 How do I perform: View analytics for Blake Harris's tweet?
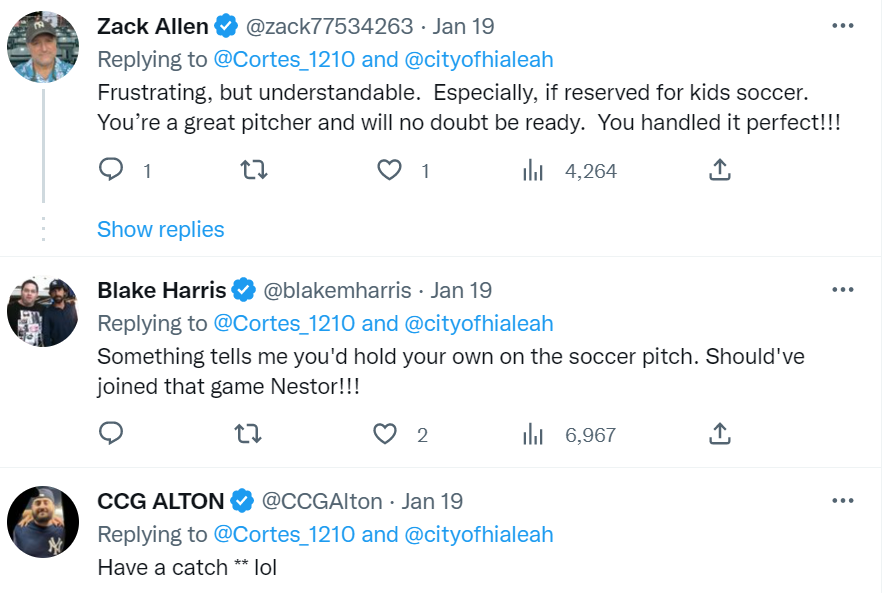click(x=533, y=434)
